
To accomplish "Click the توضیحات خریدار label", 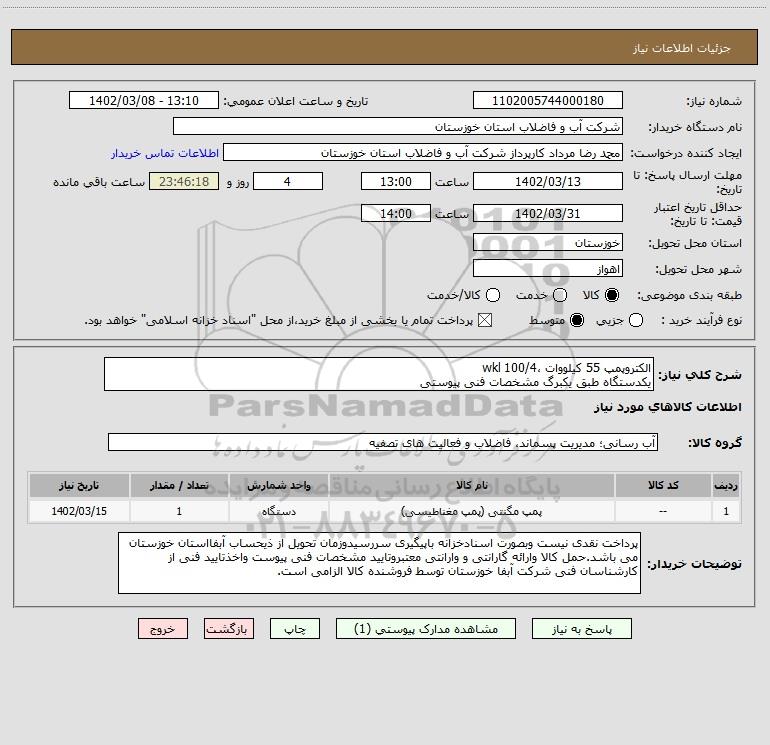I will (x=694, y=564).
